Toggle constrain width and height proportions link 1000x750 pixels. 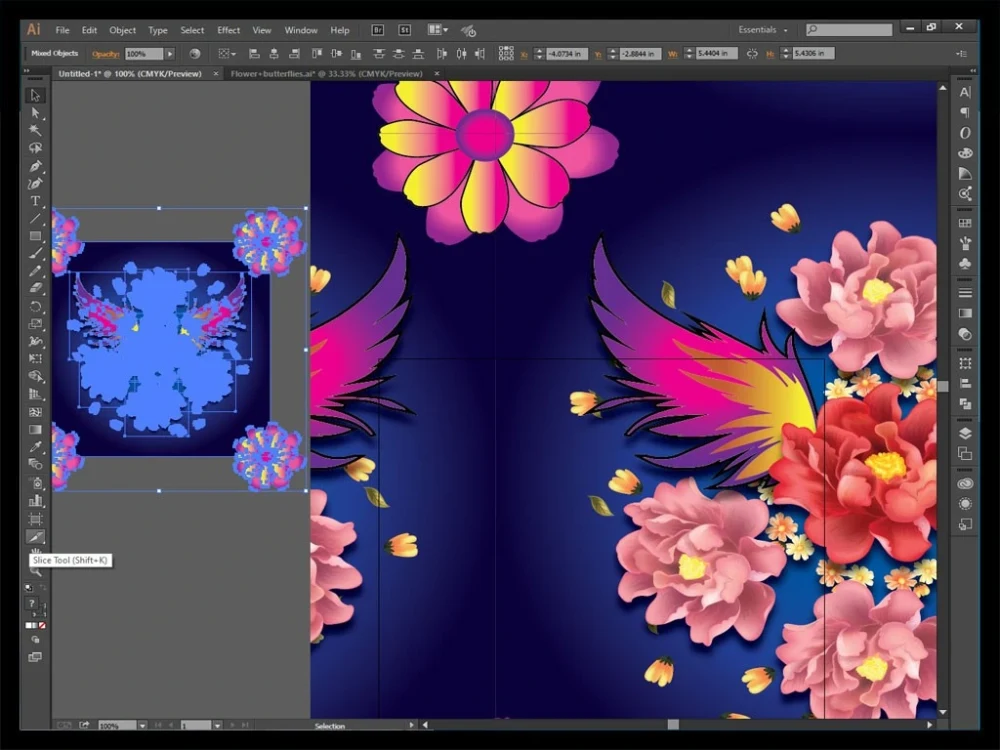752,54
